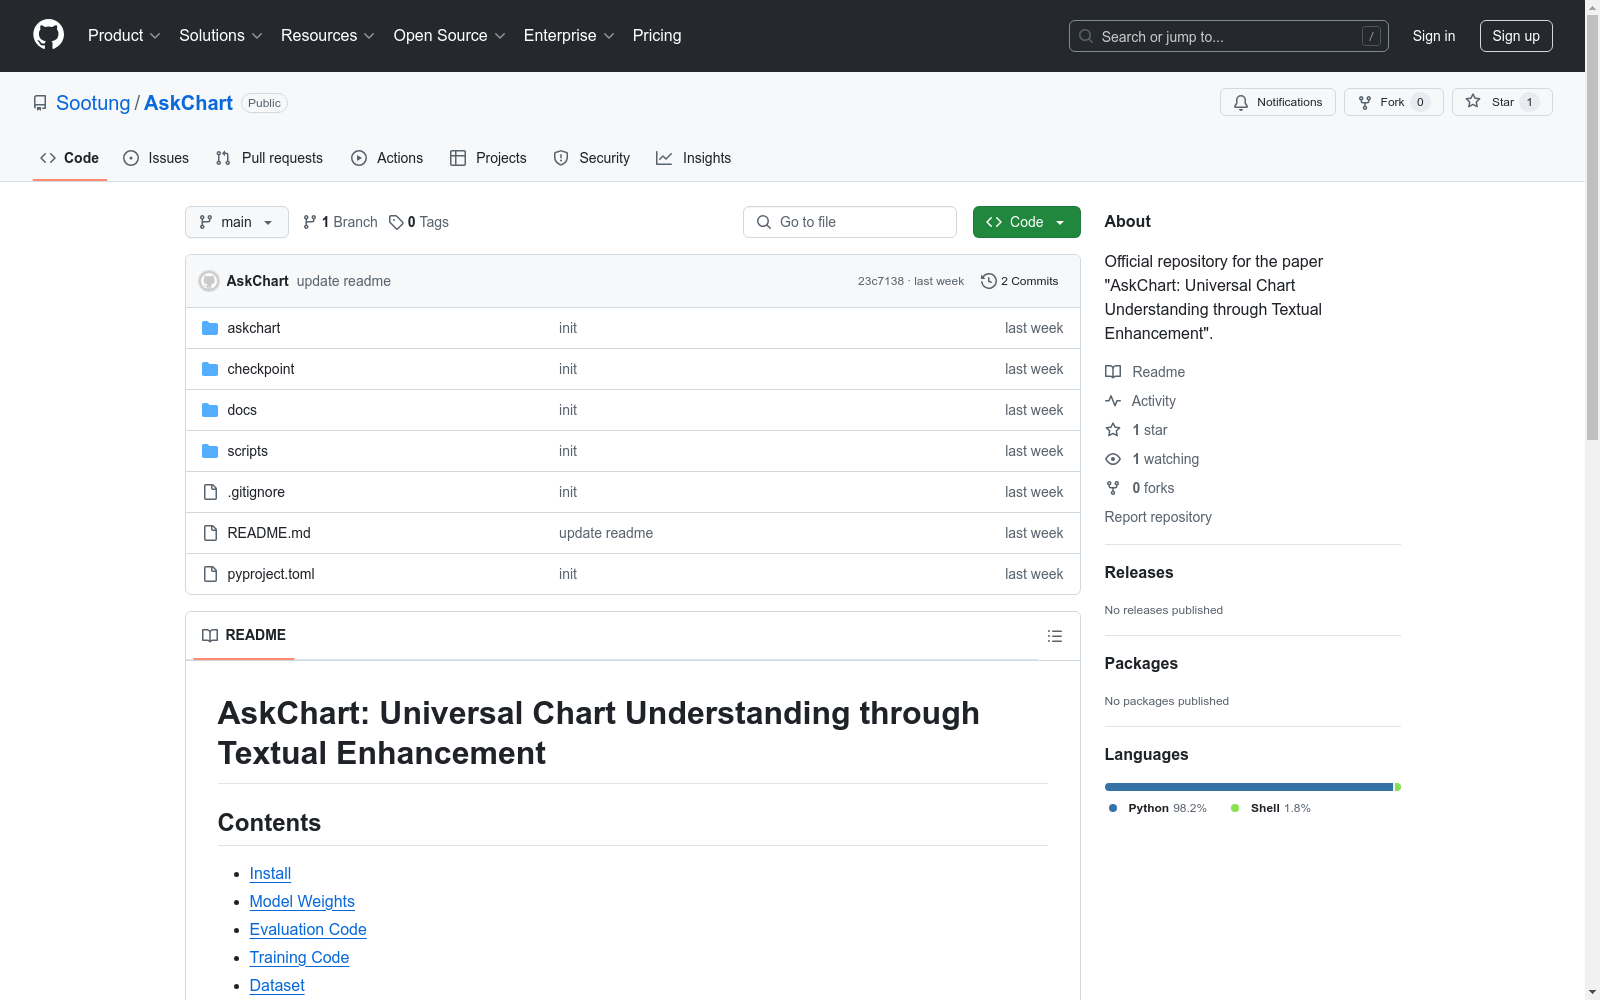Click the search magnifier icon in header
Screen dimensions: 1600x1000
tap(1086, 36)
